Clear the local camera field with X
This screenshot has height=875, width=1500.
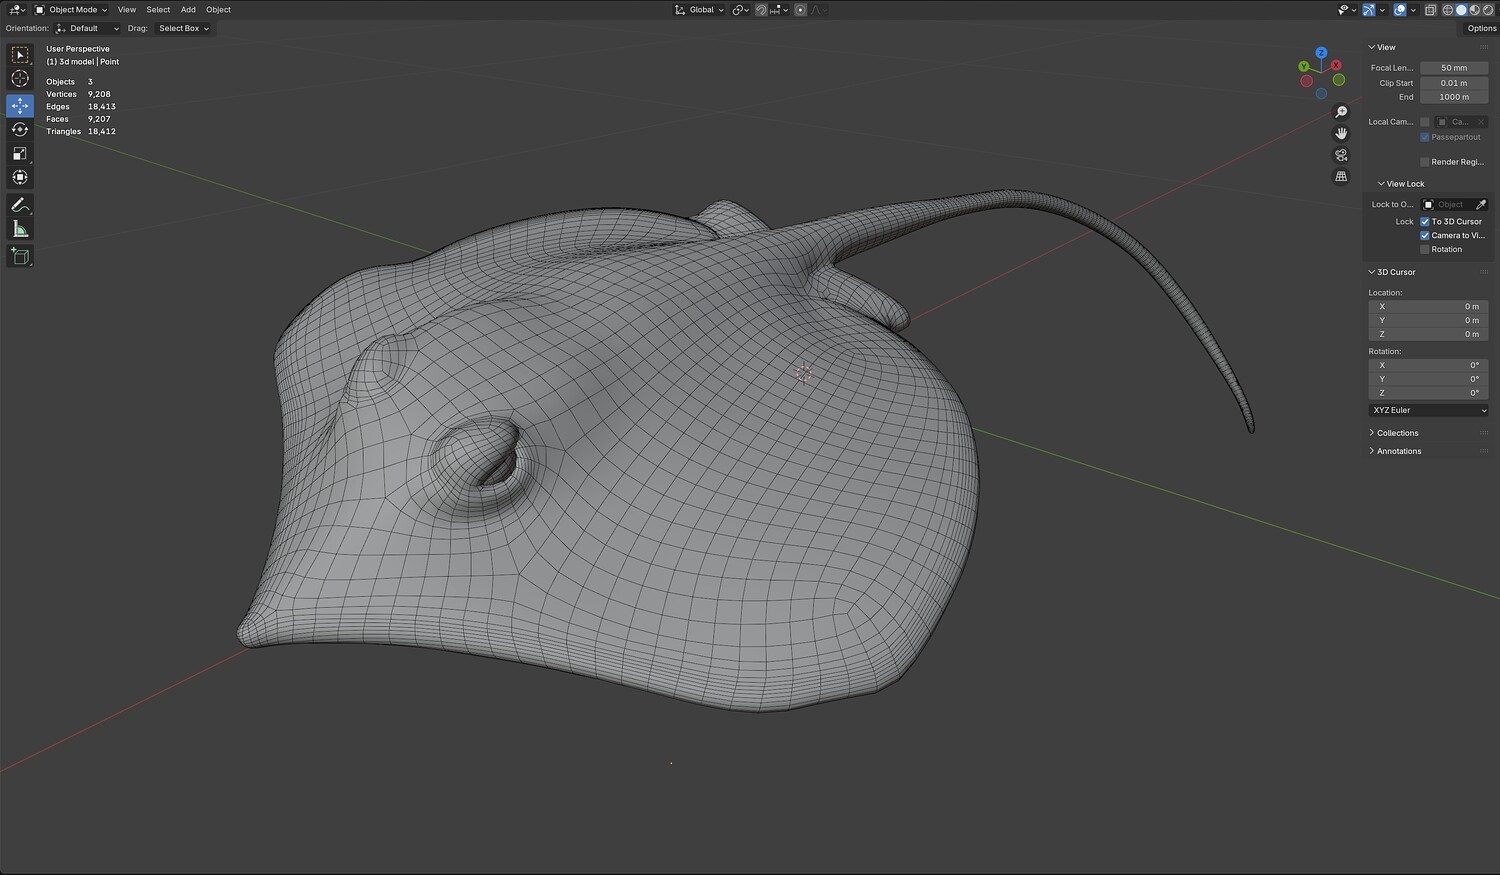(1481, 122)
